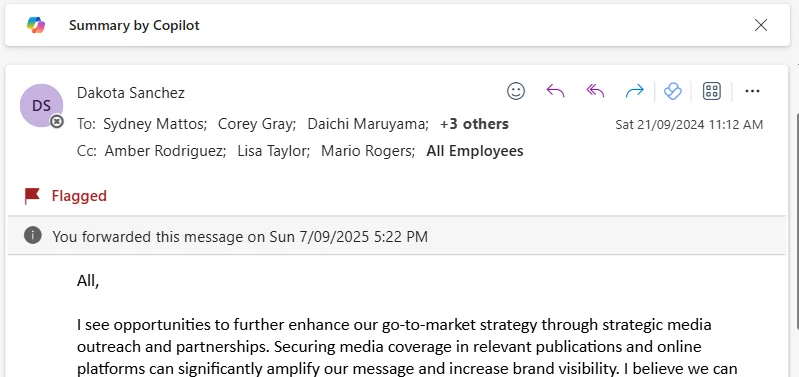Open the Viva Engage link icon

(673, 91)
